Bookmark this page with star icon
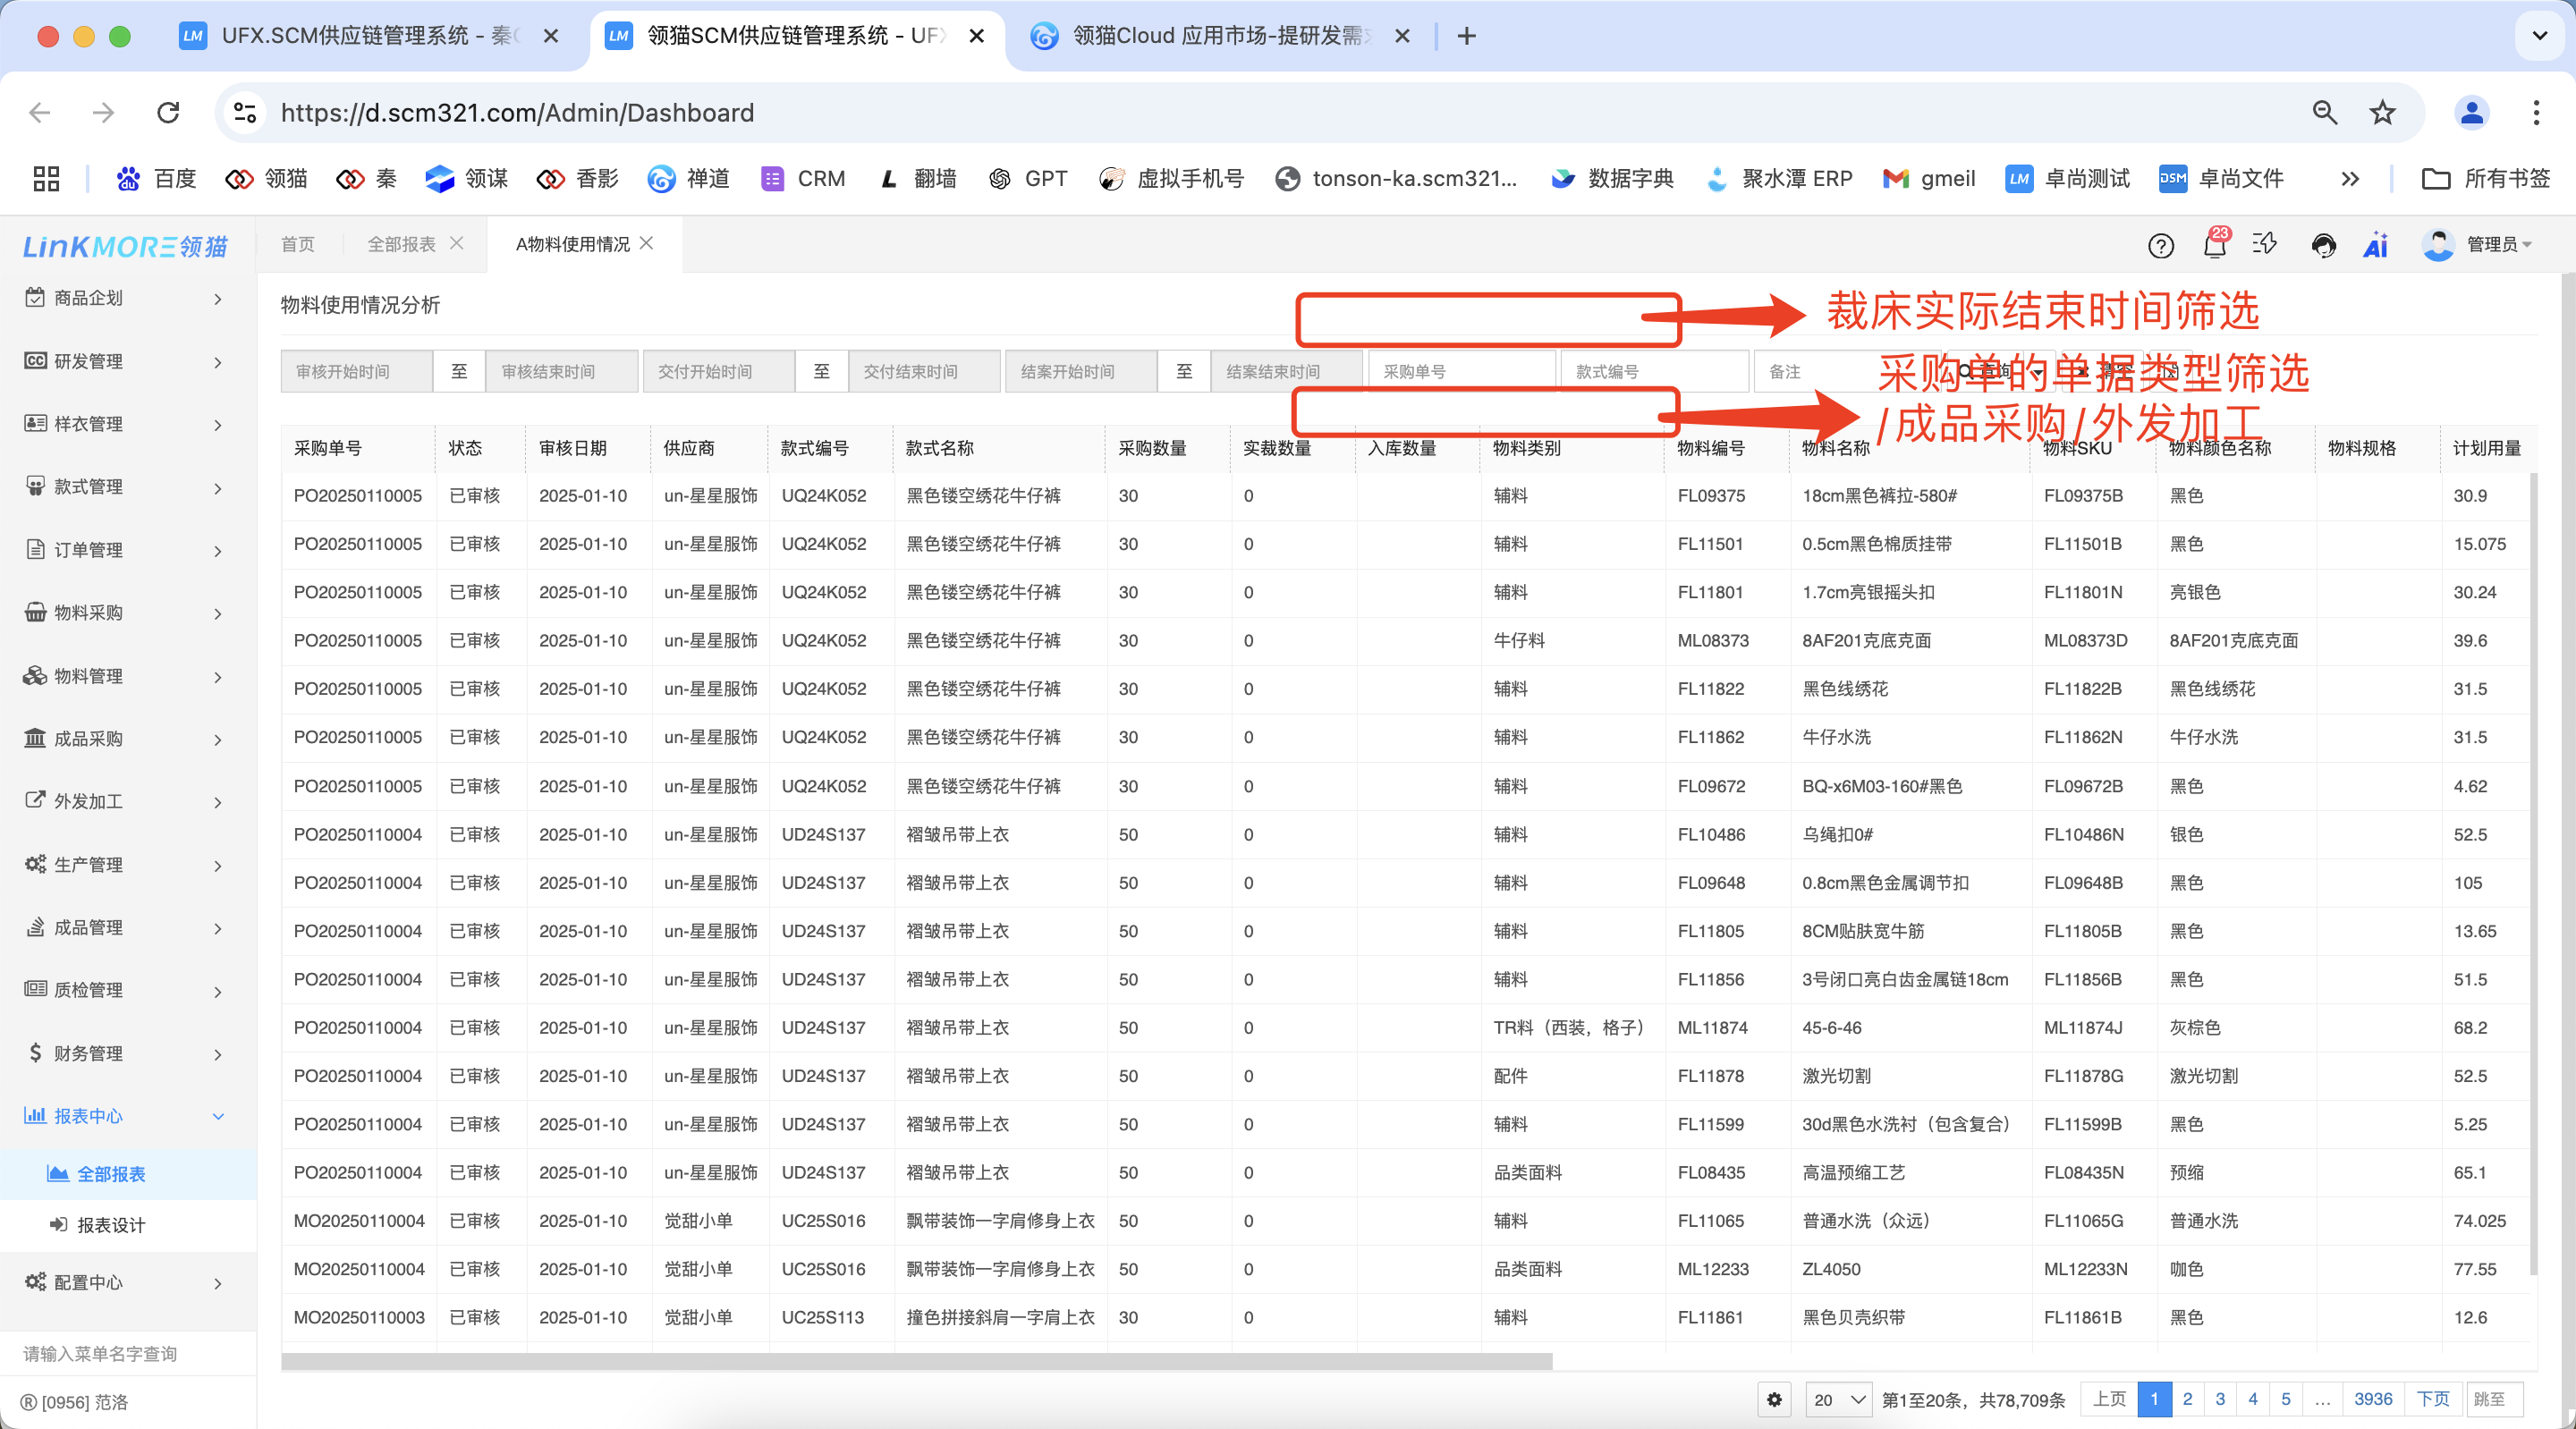2576x1429 pixels. click(x=2382, y=113)
